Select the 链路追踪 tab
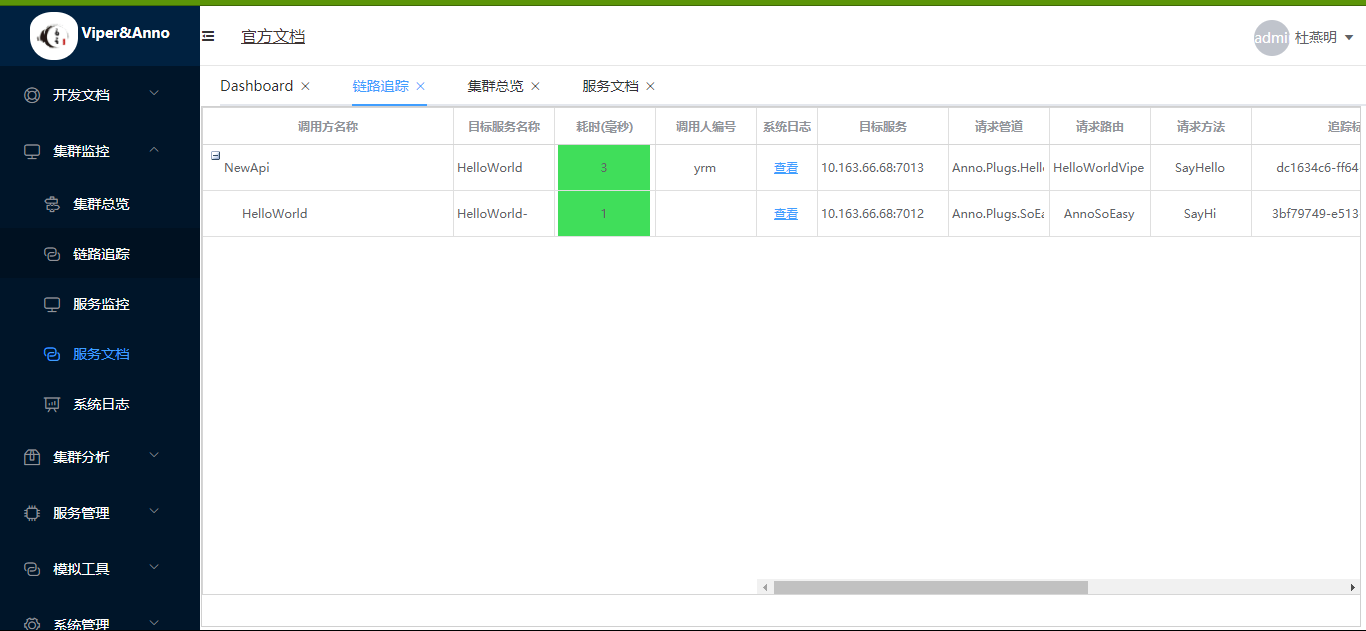Screen dimensions: 1366x631 pyautogui.click(x=381, y=86)
